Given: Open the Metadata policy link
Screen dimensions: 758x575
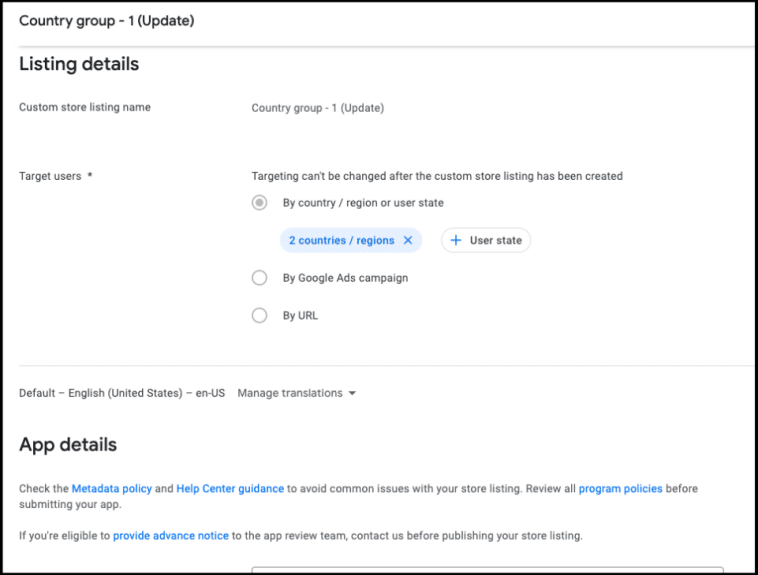Looking at the screenshot, I should point(111,489).
